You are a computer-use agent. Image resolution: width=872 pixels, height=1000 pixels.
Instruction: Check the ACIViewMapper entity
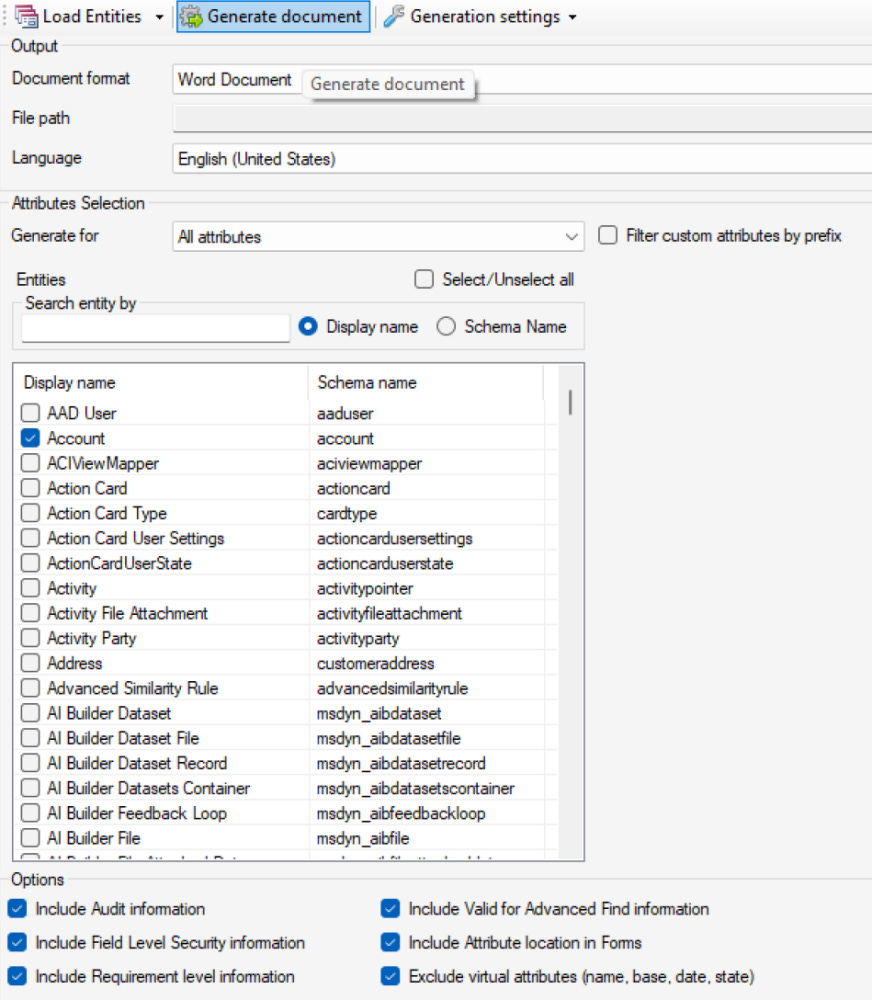[x=30, y=462]
